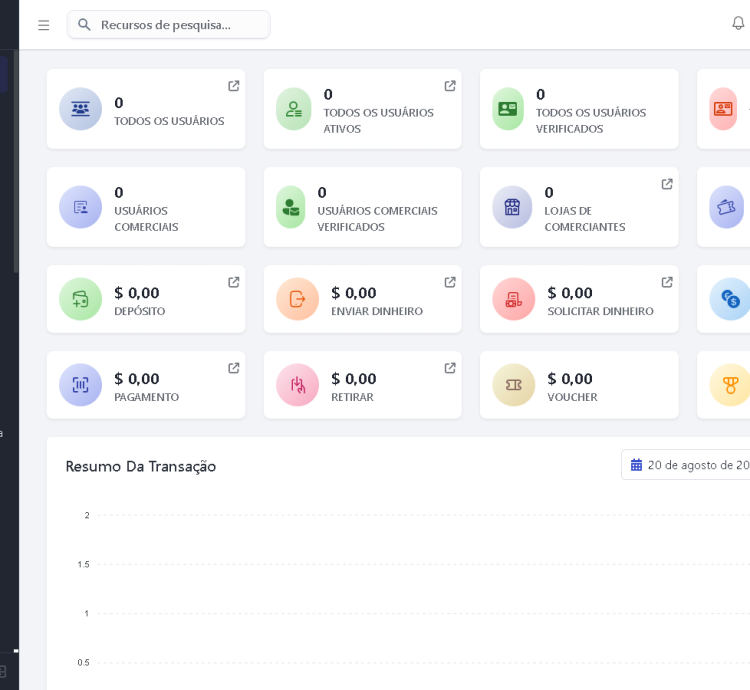Toggle the hamburger sidebar menu
This screenshot has width=750, height=690.
pos(44,25)
